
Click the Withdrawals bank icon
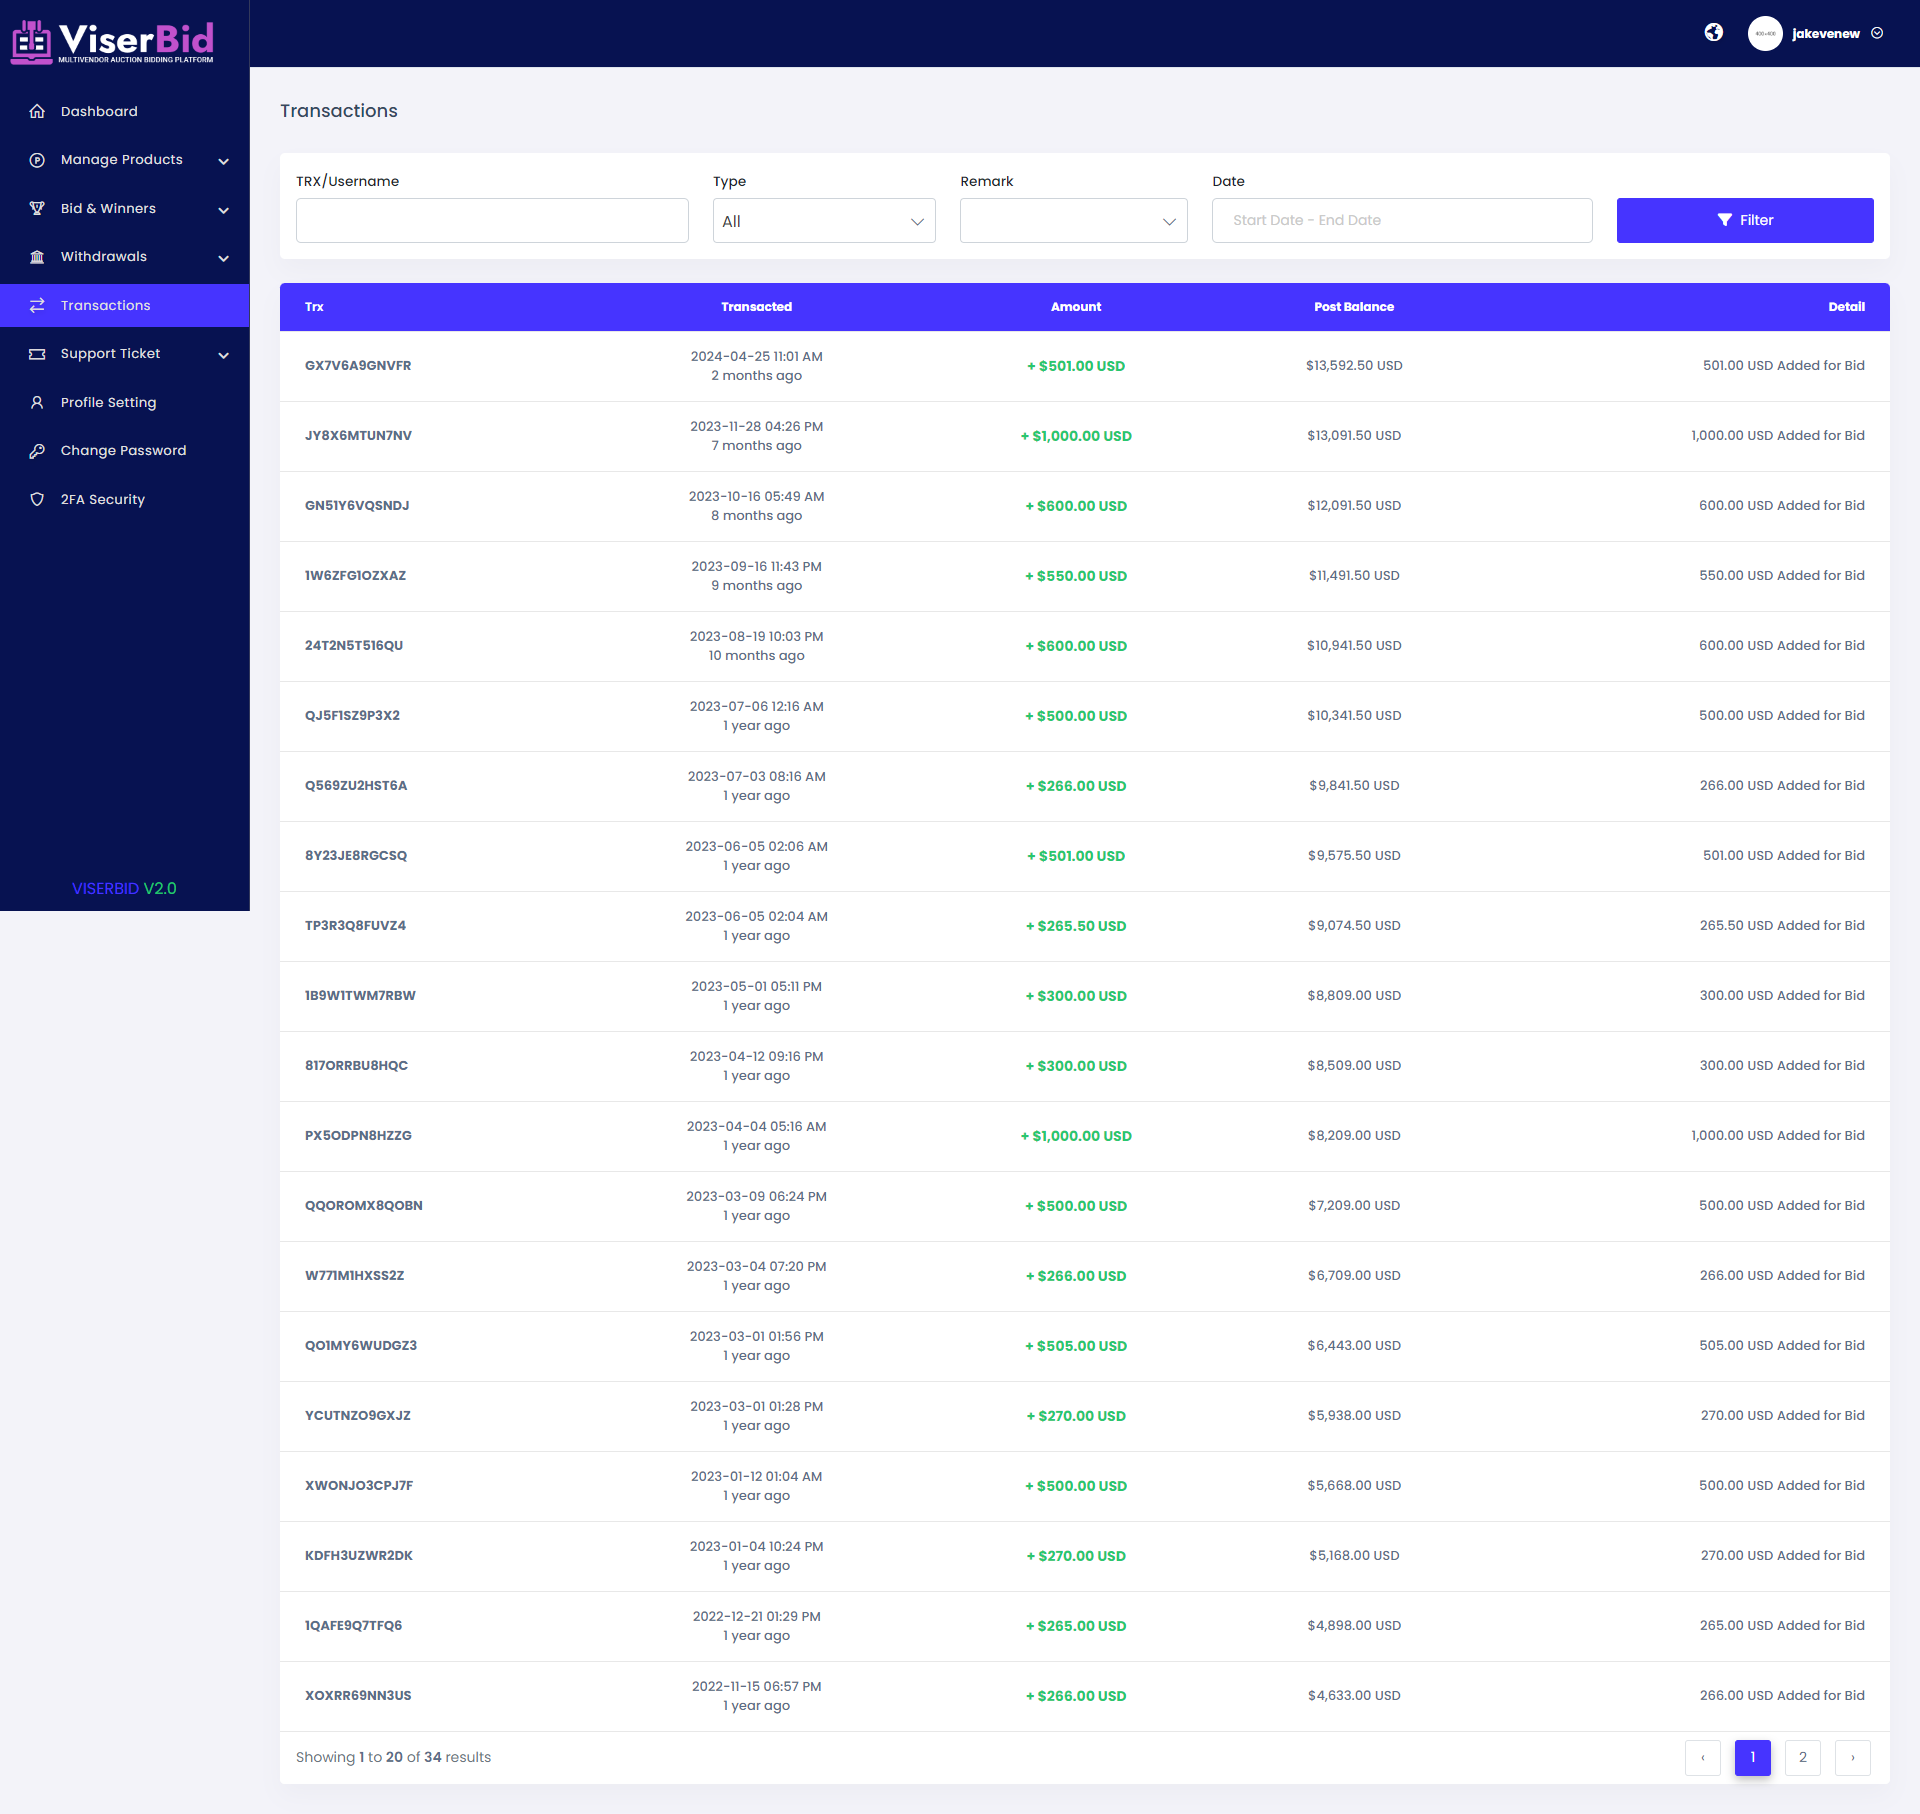click(x=37, y=257)
